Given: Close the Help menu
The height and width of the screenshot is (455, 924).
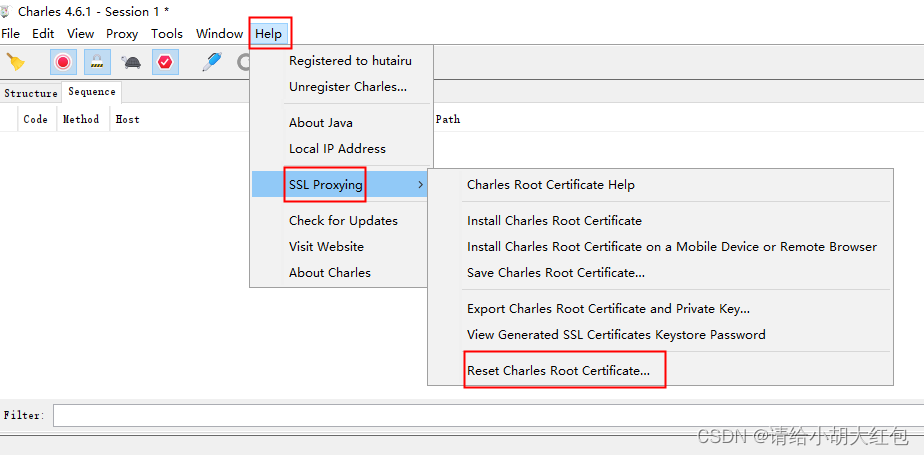Looking at the screenshot, I should [269, 34].
